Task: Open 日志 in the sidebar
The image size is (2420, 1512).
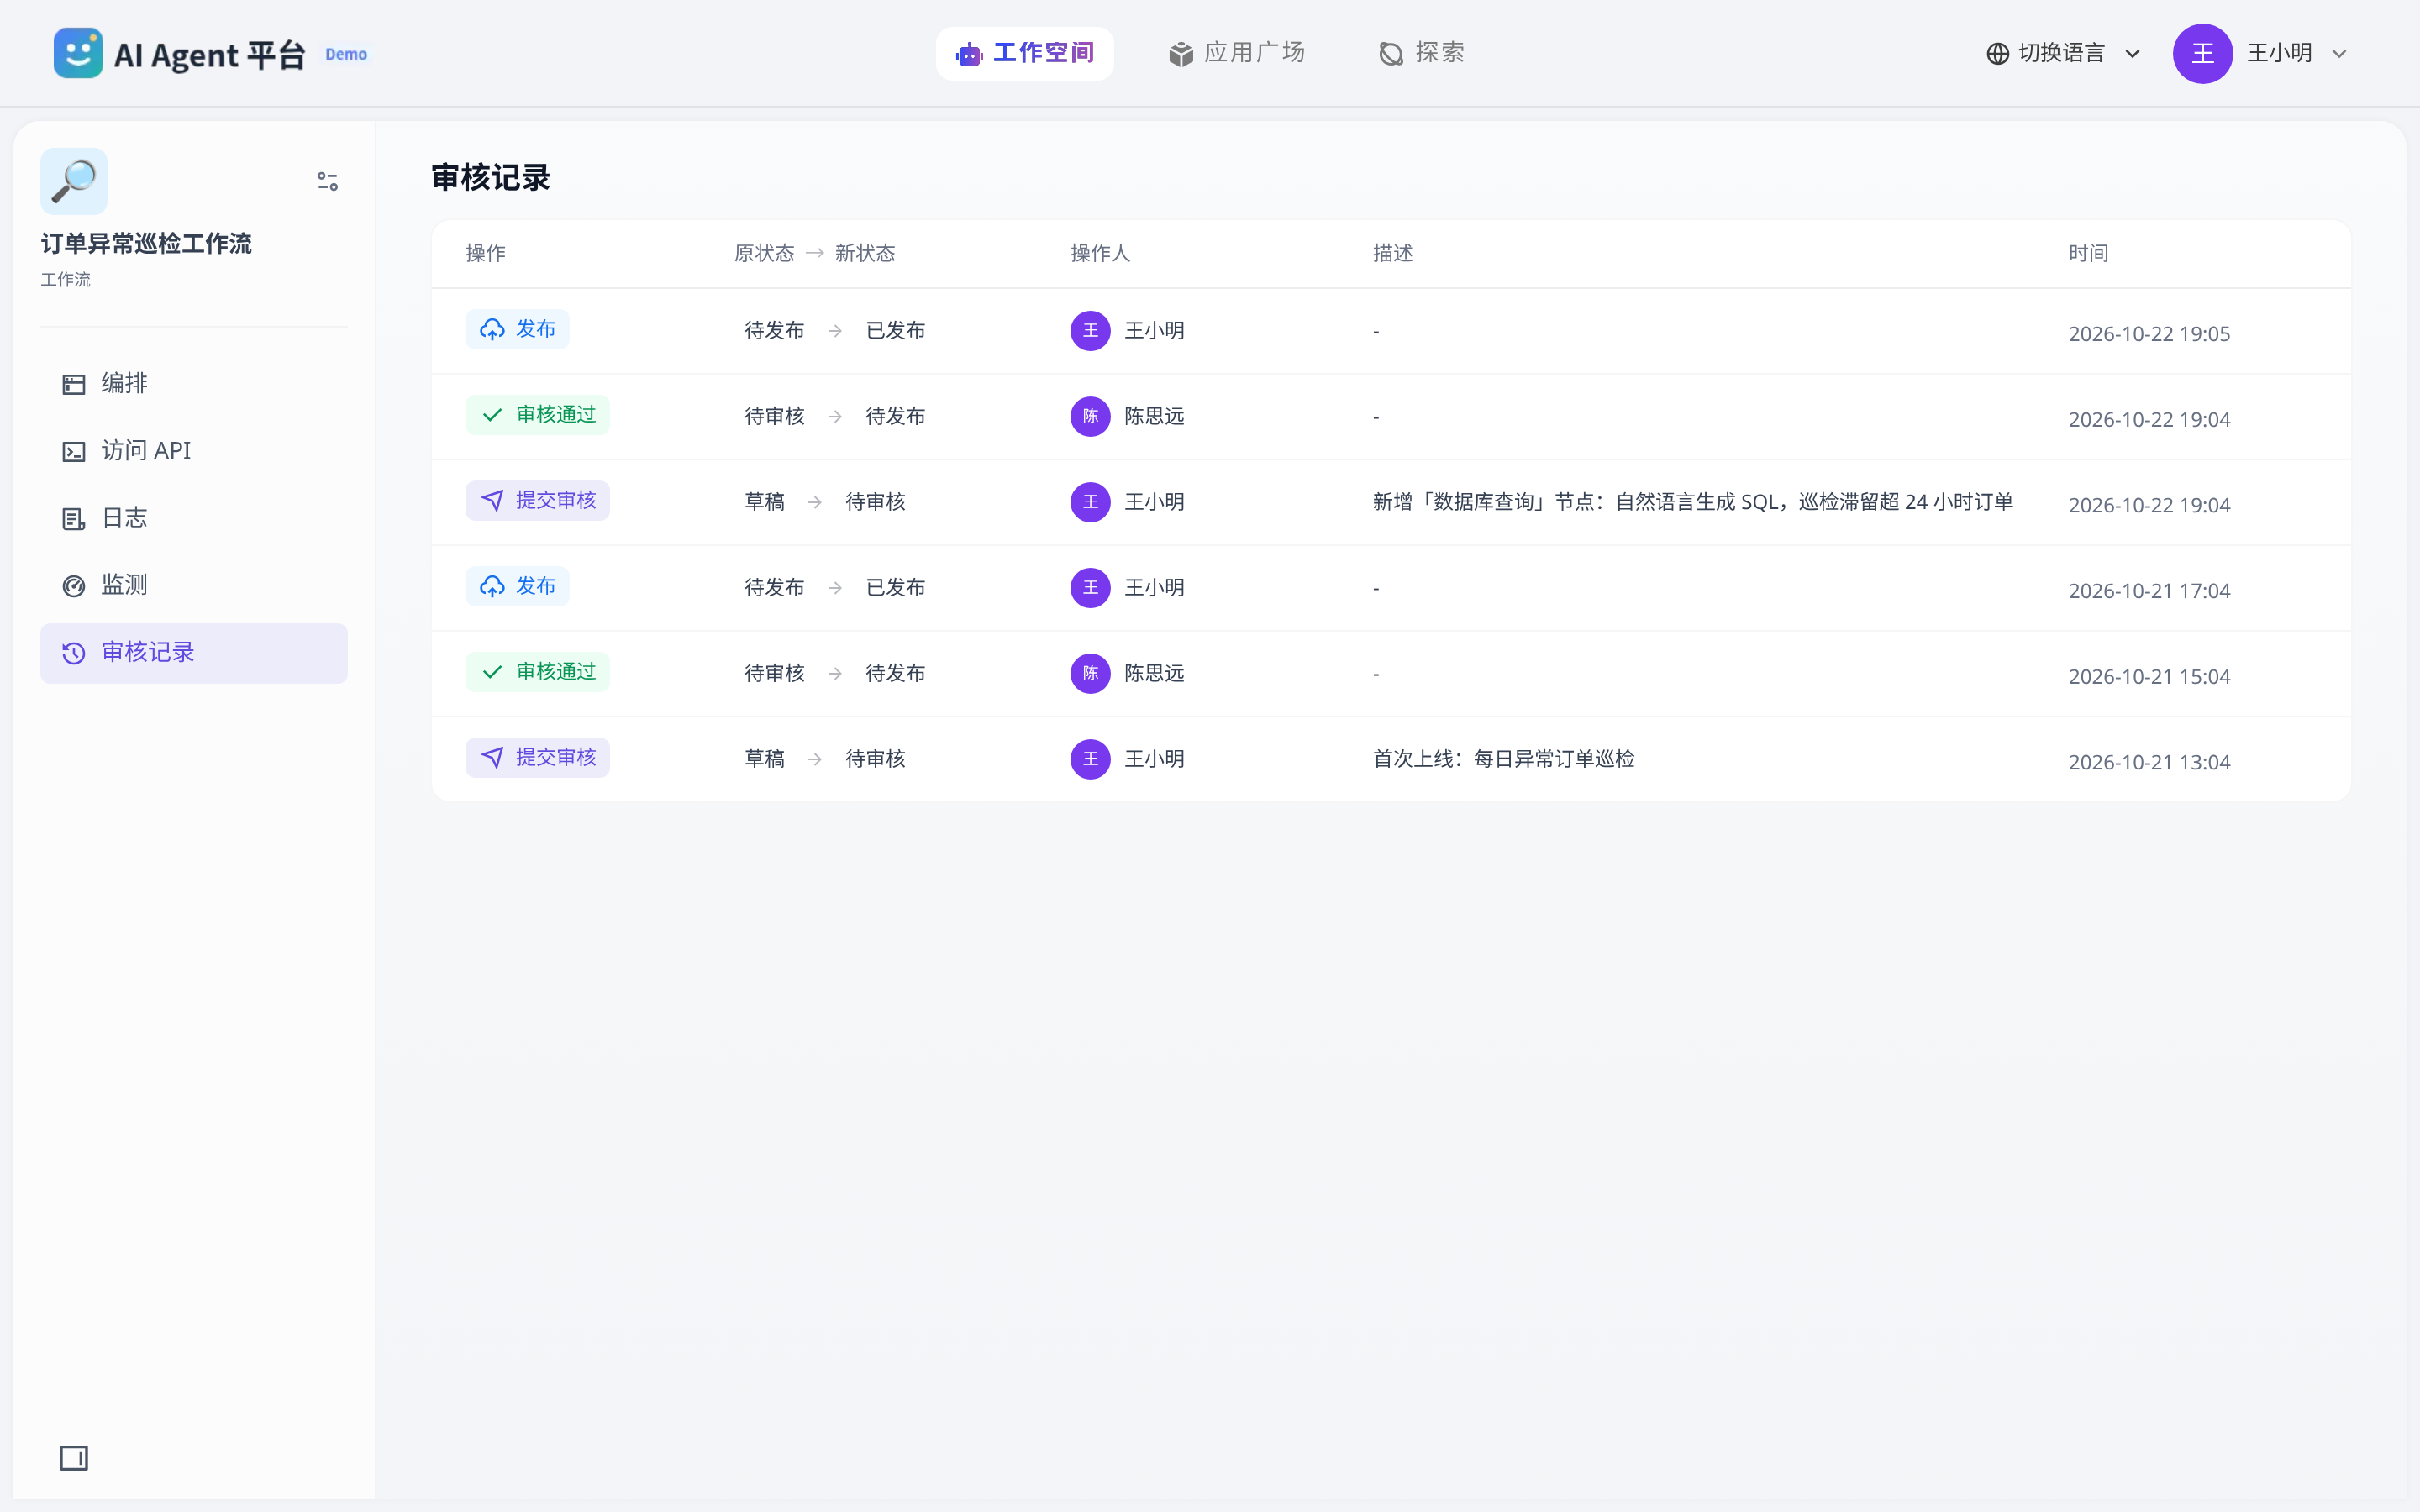Action: (194, 518)
